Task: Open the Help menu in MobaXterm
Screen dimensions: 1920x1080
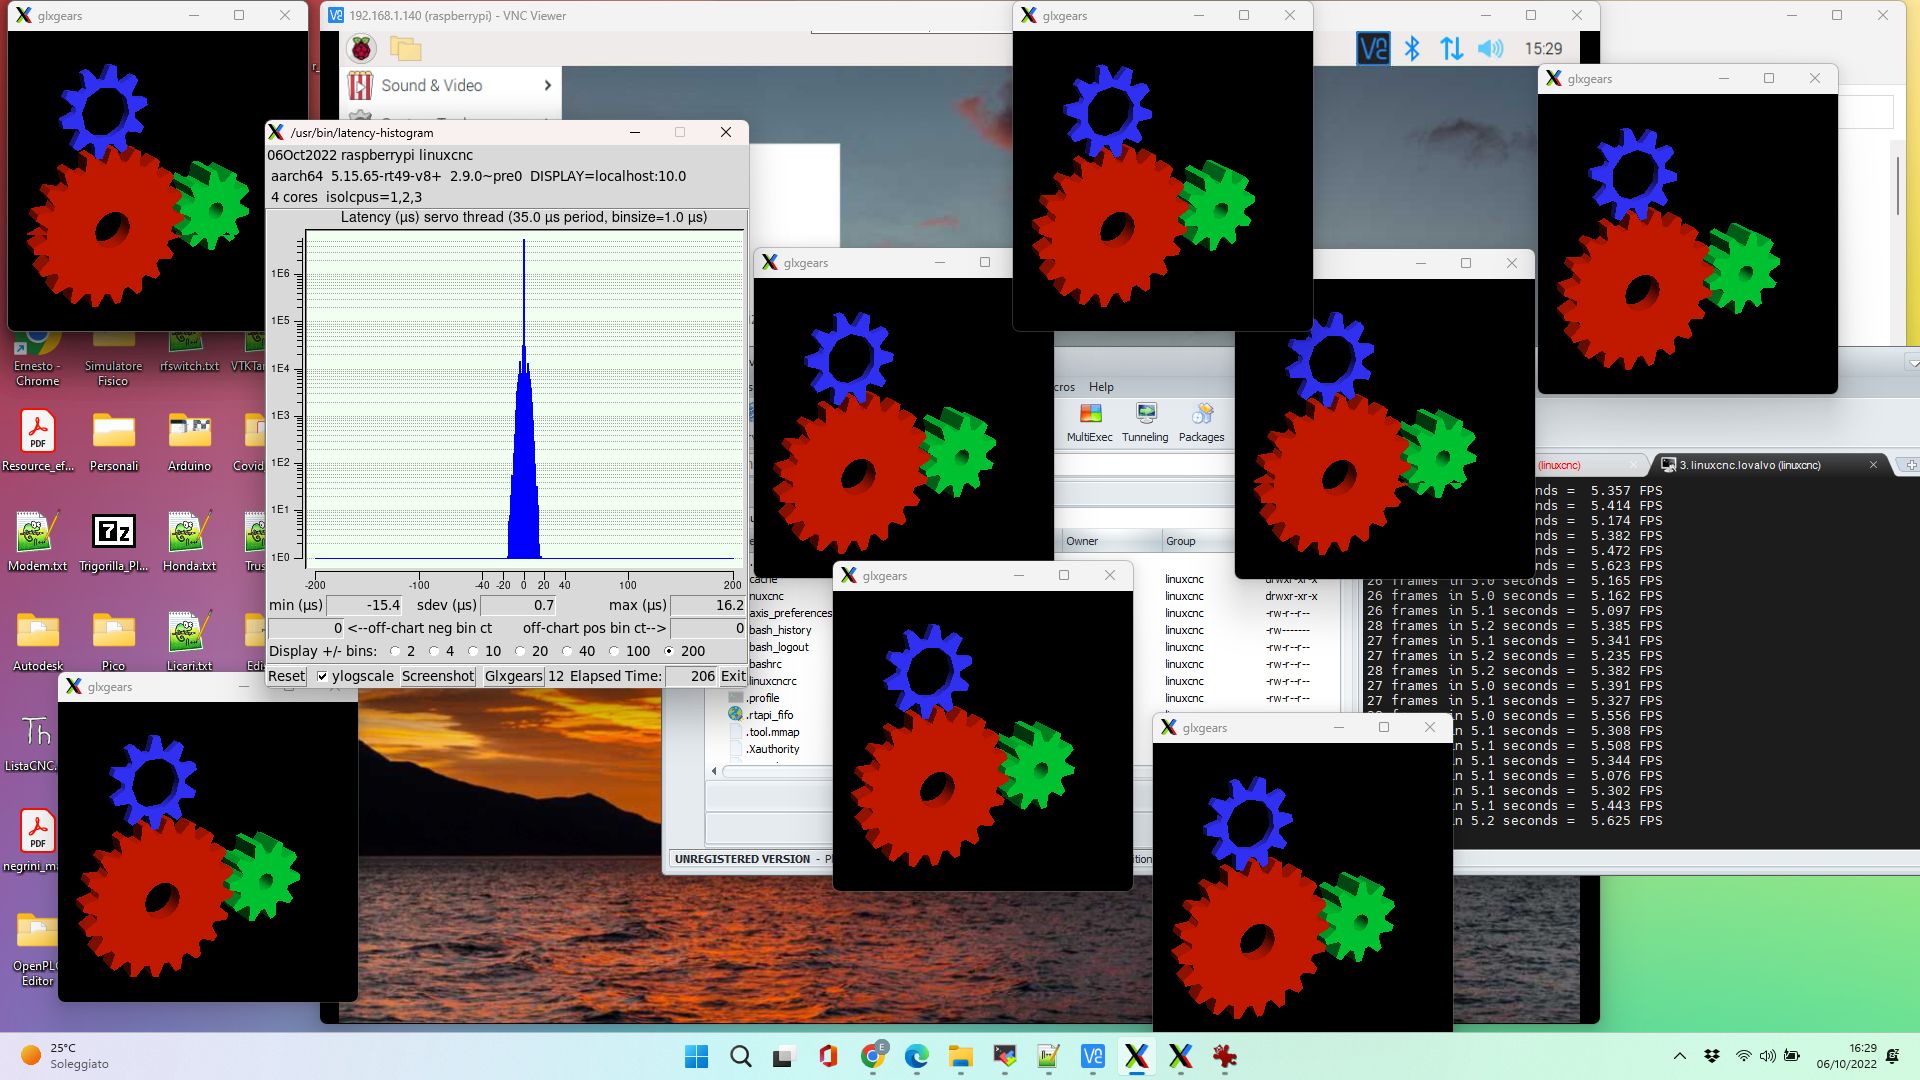Action: click(x=1101, y=387)
